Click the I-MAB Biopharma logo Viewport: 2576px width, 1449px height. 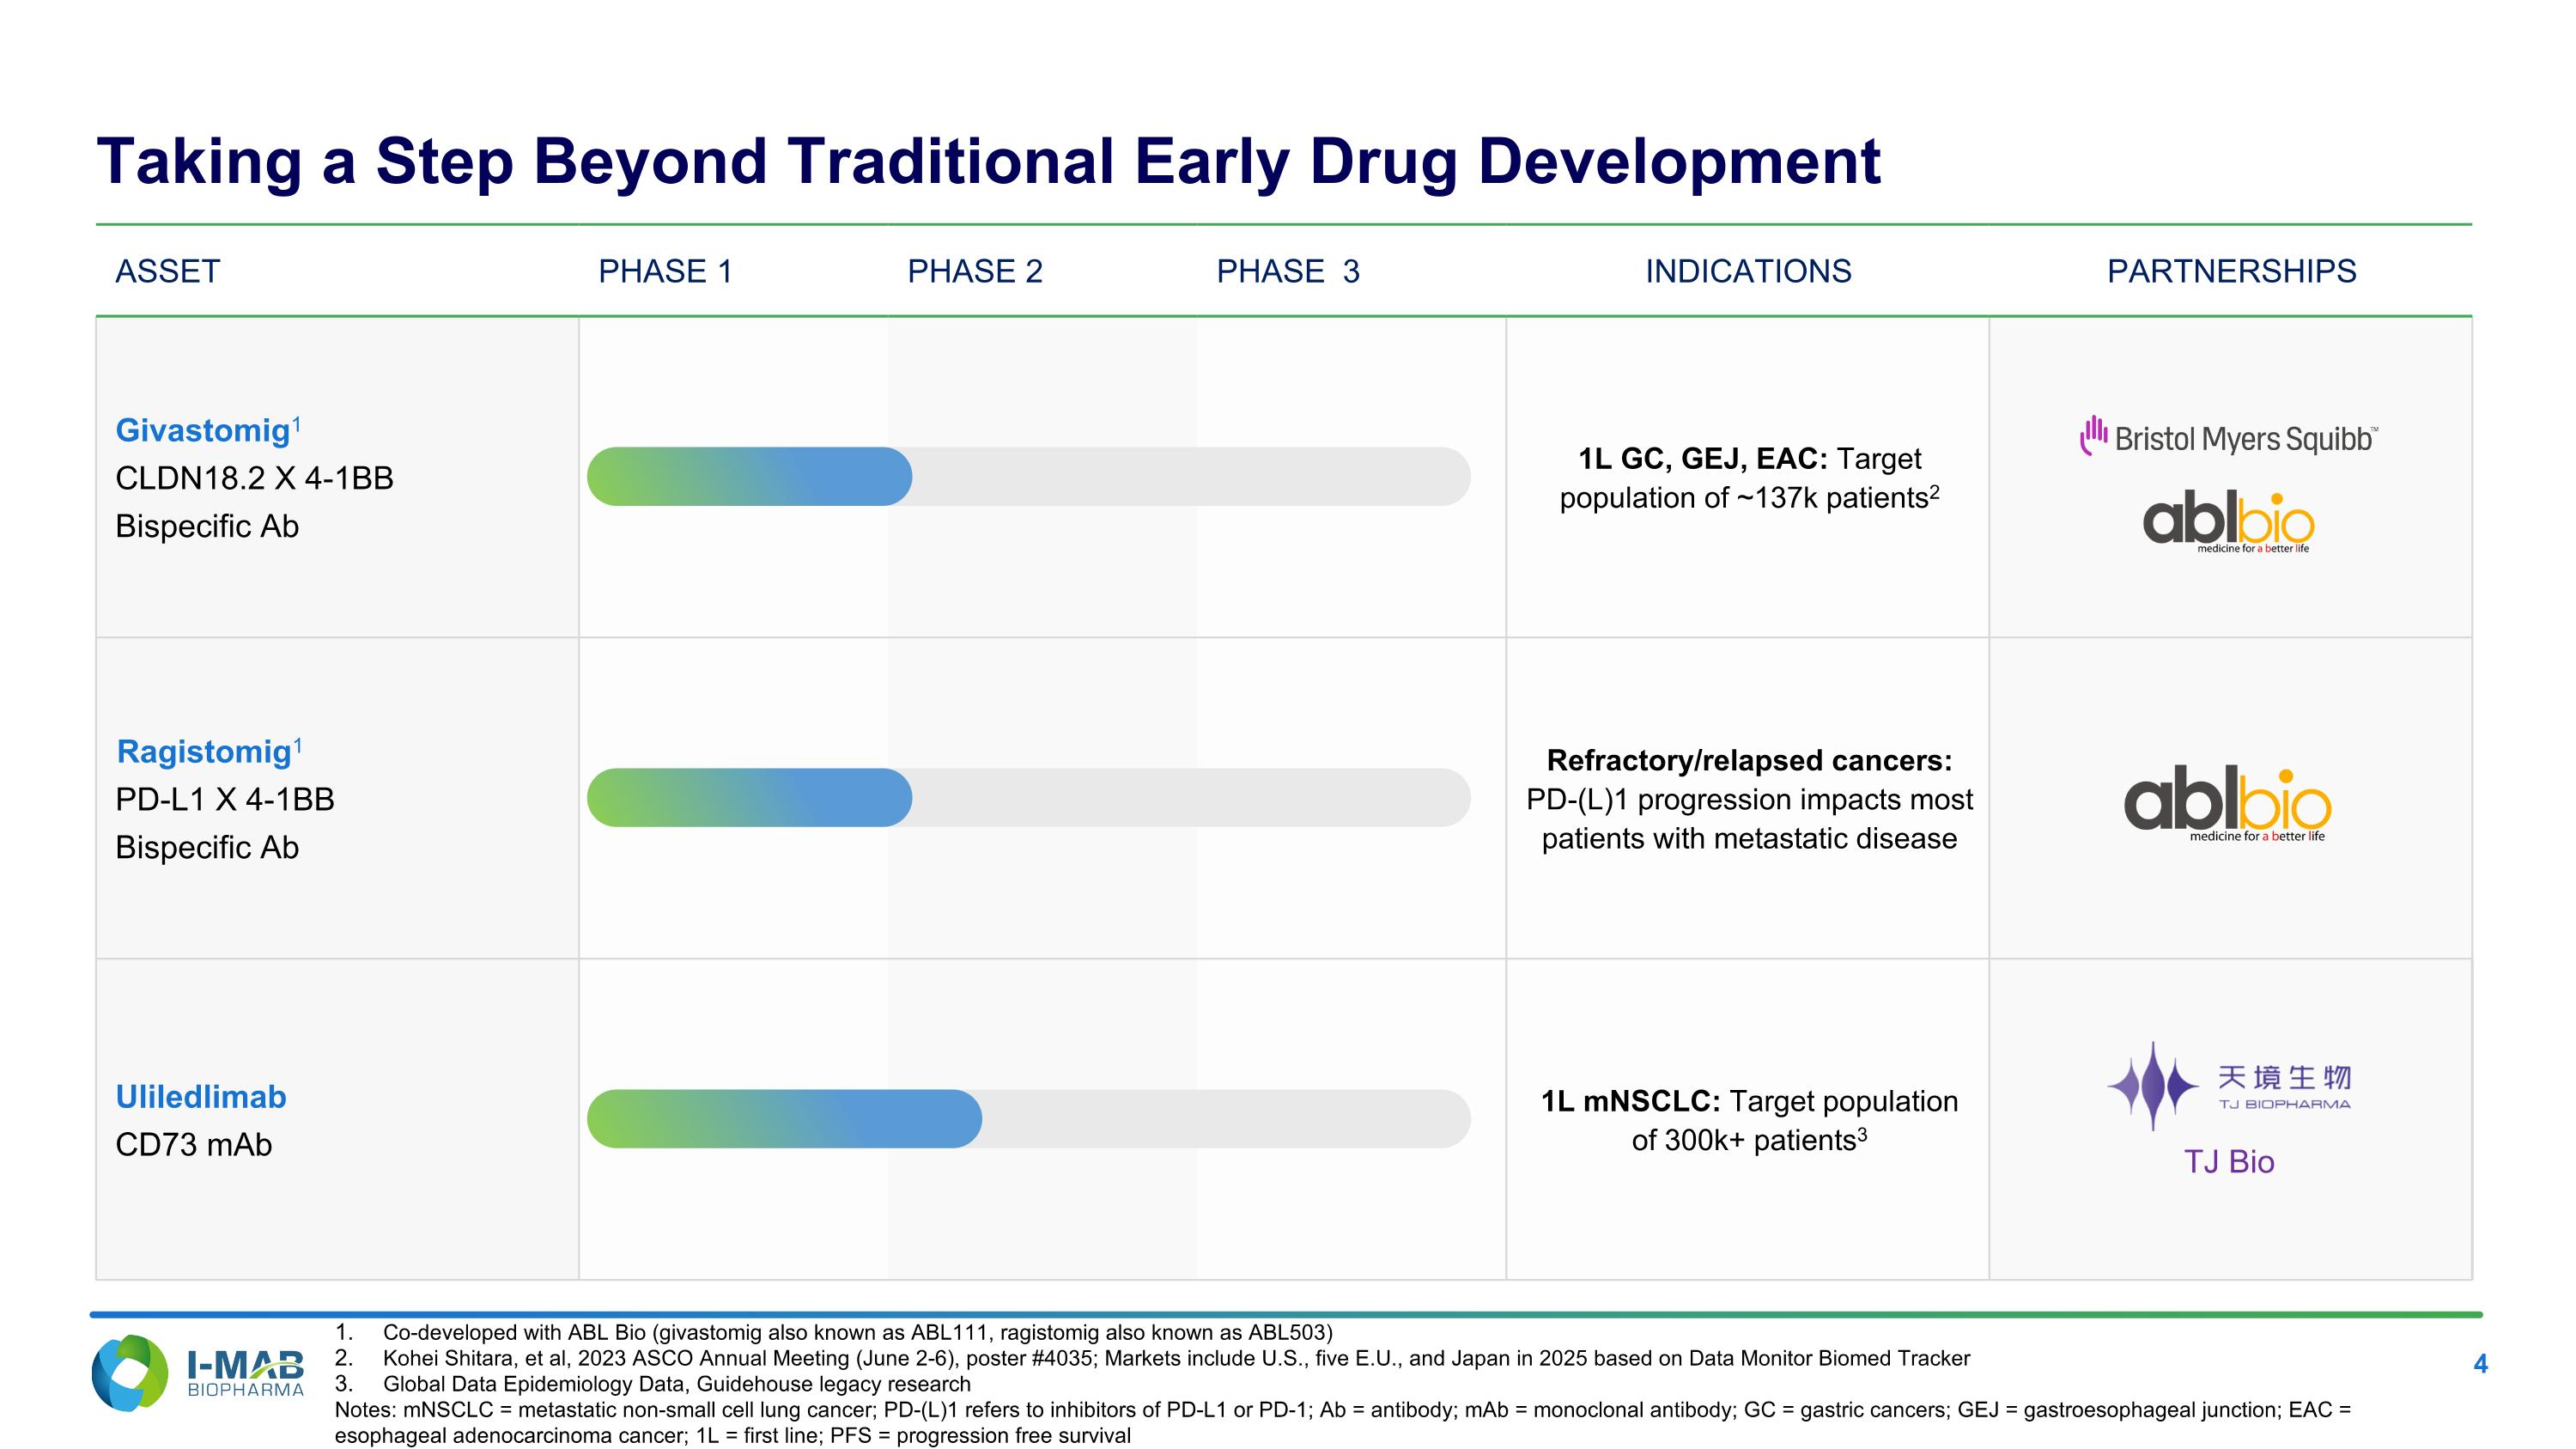pyautogui.click(x=197, y=1373)
